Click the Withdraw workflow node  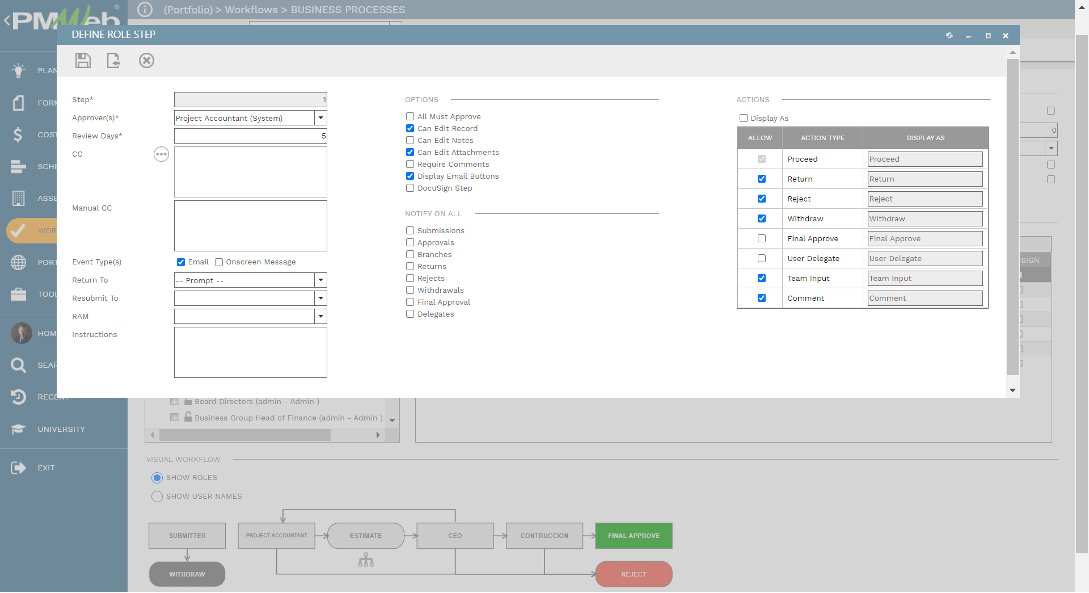pos(187,574)
